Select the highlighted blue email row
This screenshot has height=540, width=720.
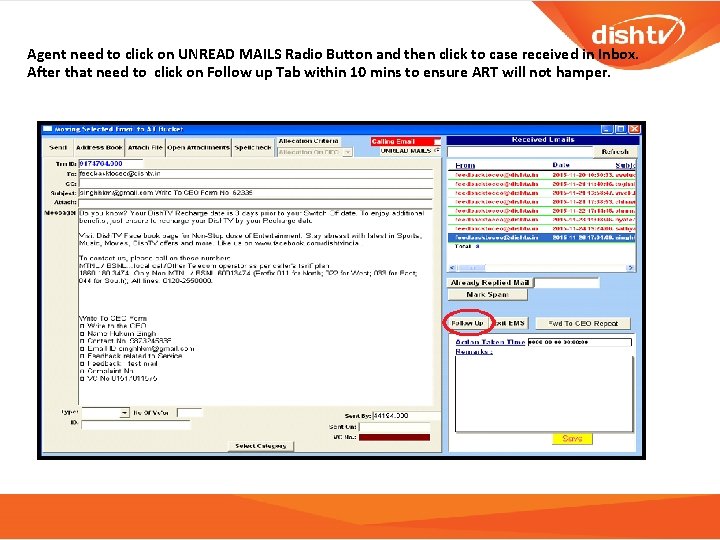pyautogui.click(x=542, y=237)
